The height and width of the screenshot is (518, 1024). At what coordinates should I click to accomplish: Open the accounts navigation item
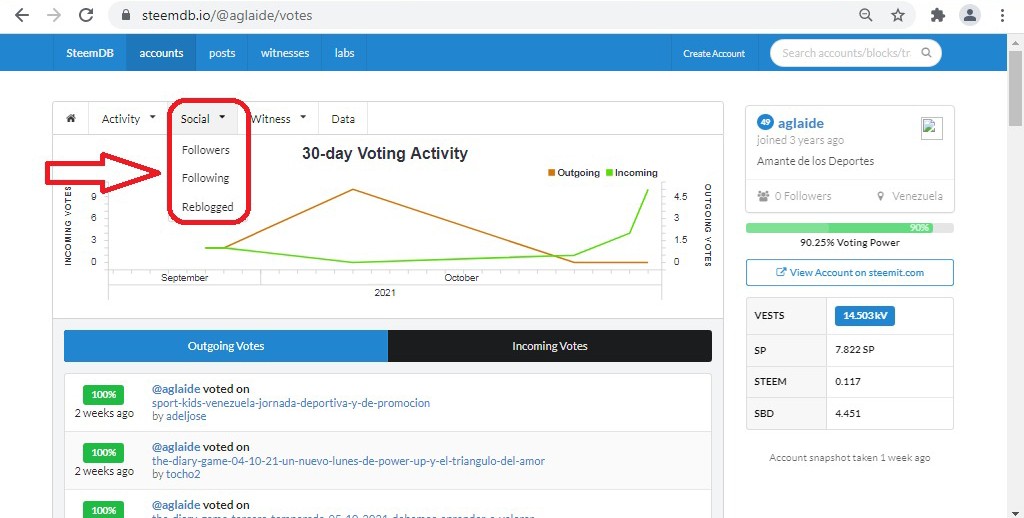(x=161, y=53)
